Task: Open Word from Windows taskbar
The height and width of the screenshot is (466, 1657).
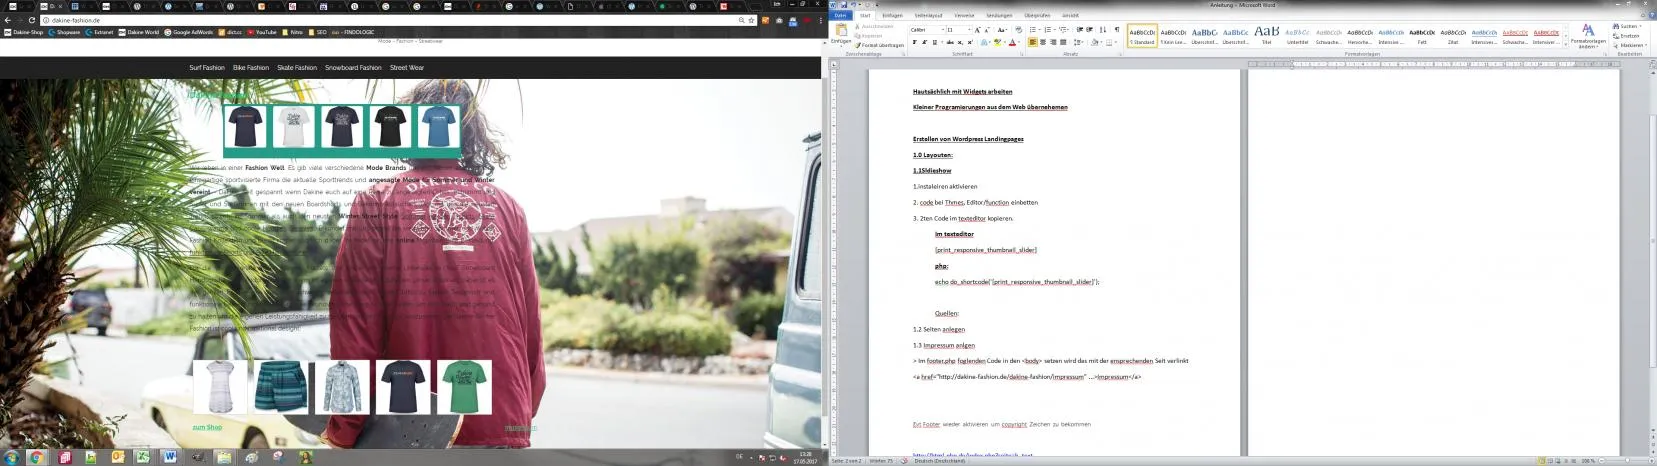Action: (x=170, y=457)
